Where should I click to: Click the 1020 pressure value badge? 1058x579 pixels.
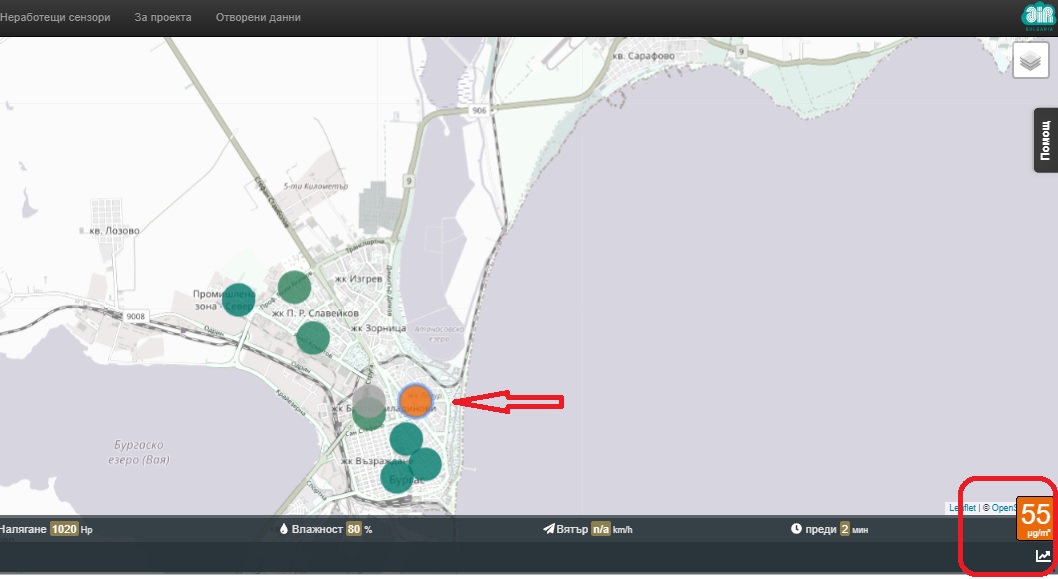(64, 529)
